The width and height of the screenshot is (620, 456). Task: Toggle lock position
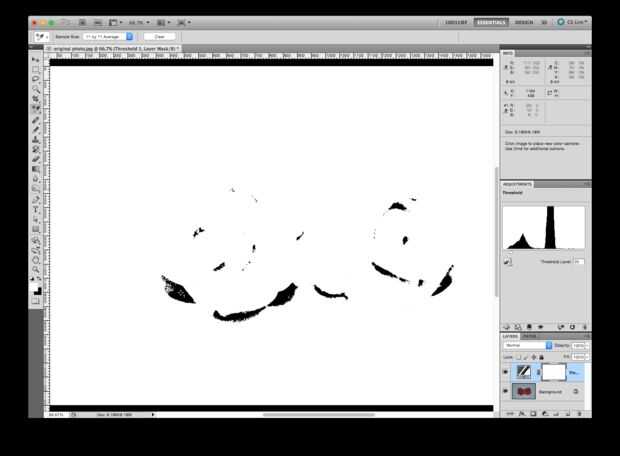pos(533,357)
